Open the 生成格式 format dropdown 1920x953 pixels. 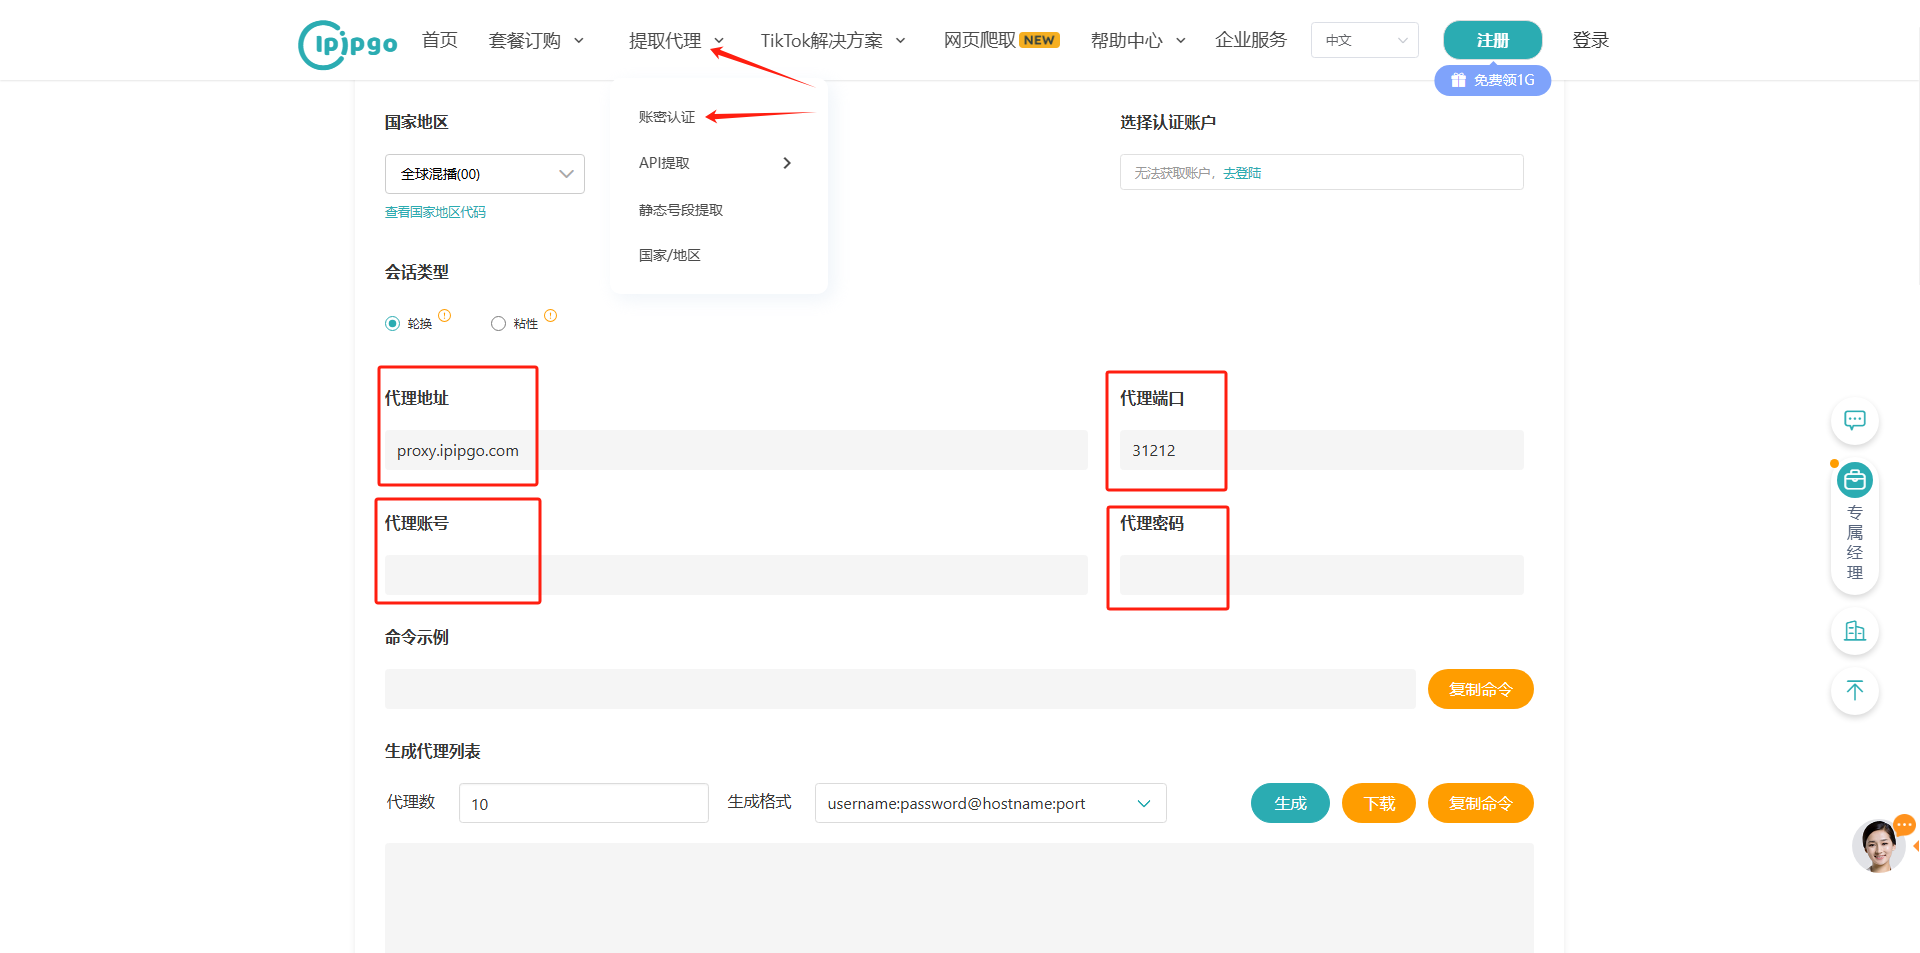point(989,803)
